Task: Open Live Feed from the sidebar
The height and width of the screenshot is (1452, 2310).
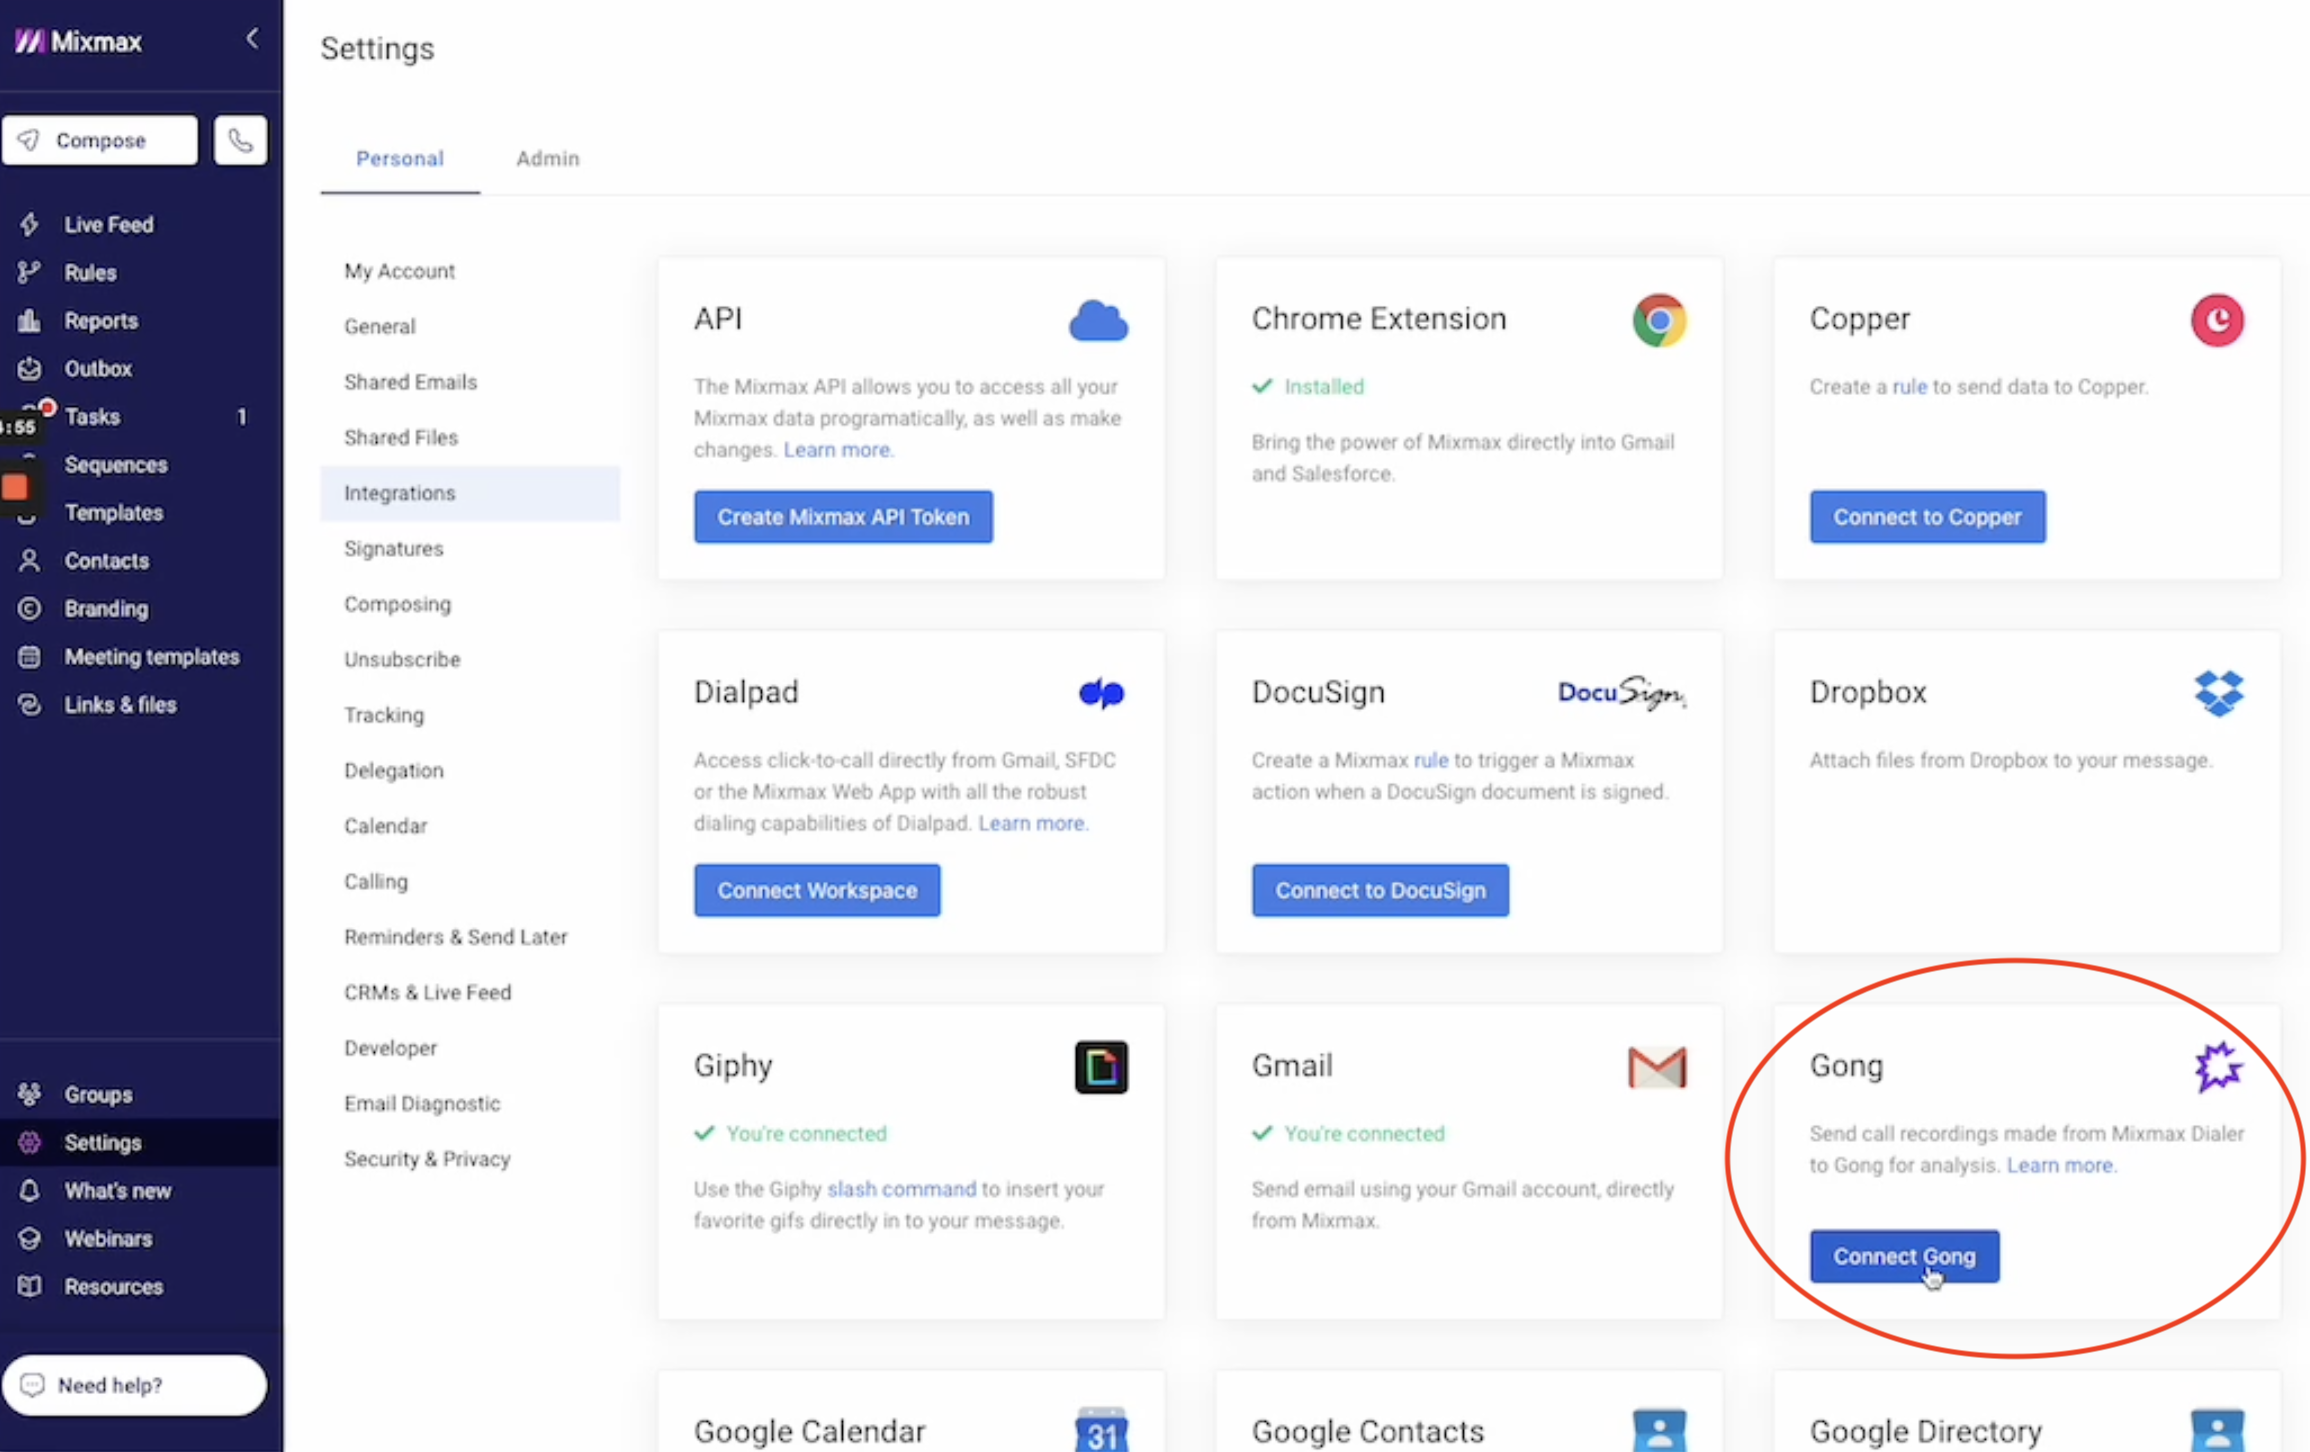Action: coord(108,224)
